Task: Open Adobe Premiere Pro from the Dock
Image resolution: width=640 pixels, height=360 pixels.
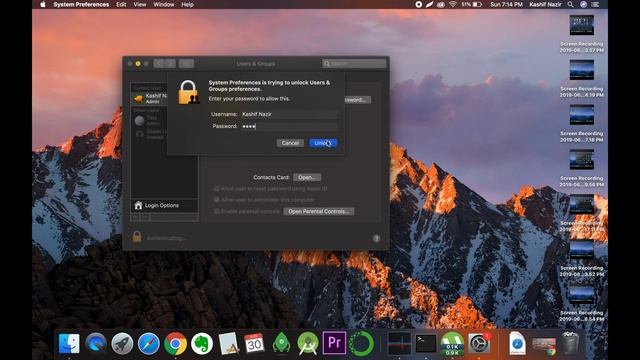Action: 334,342
